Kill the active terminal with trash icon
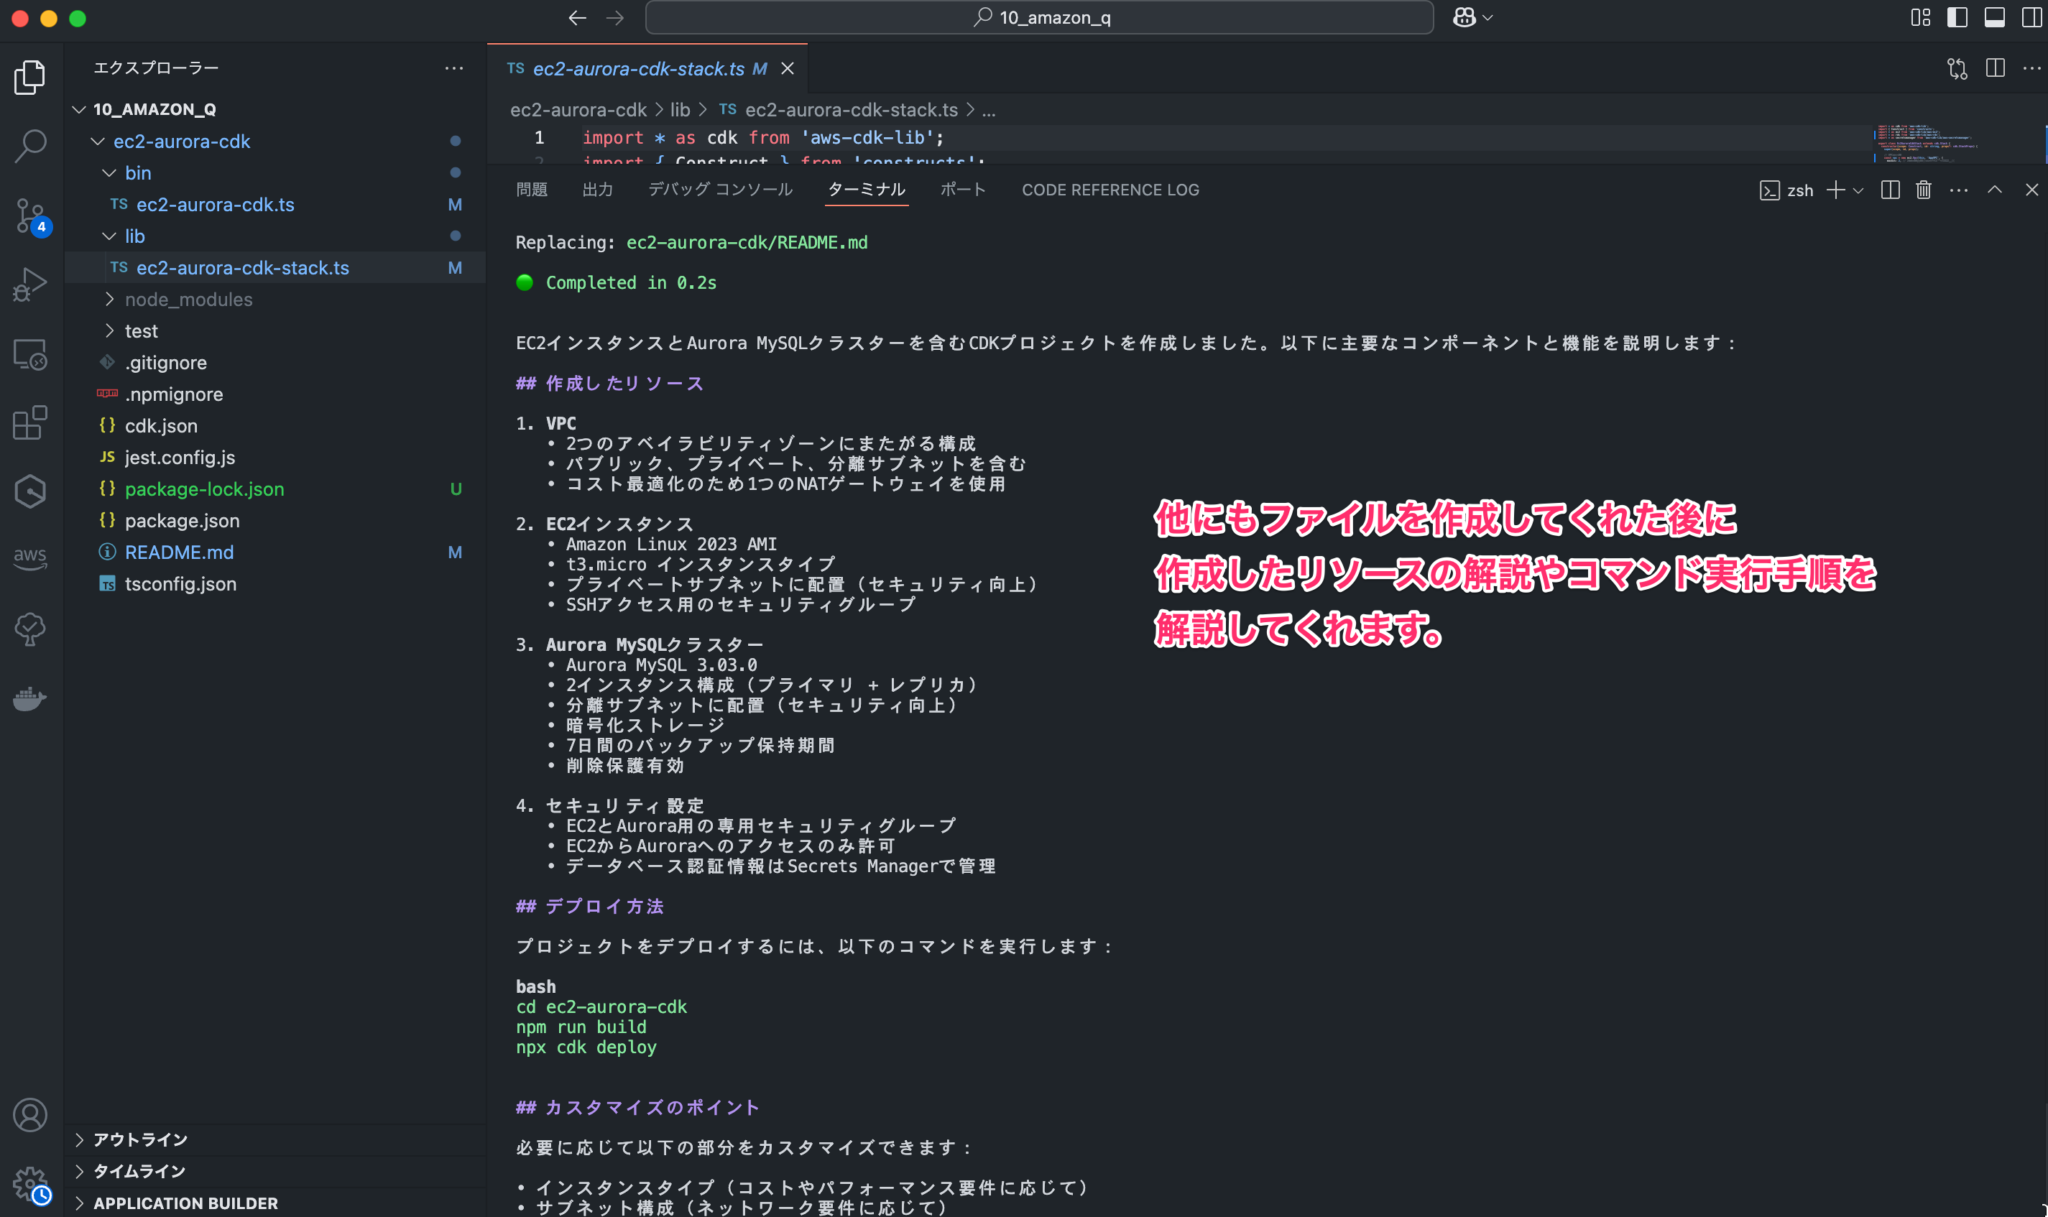Screen dimensions: 2048x1217 pos(1923,190)
